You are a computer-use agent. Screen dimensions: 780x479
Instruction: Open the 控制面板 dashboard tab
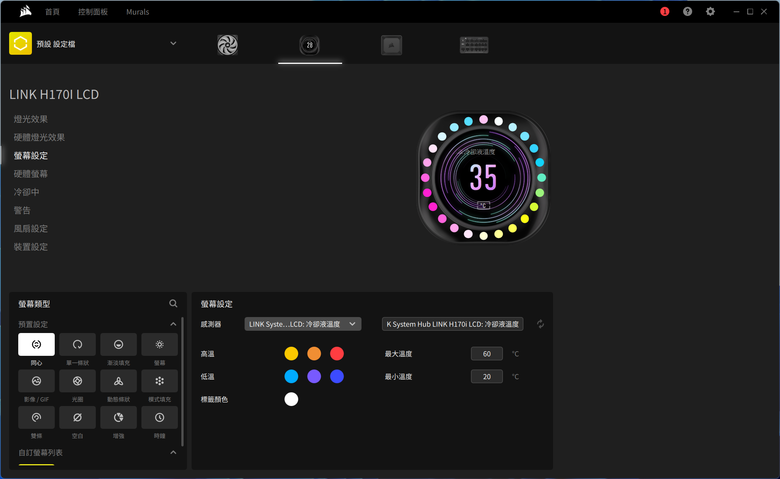click(x=93, y=12)
